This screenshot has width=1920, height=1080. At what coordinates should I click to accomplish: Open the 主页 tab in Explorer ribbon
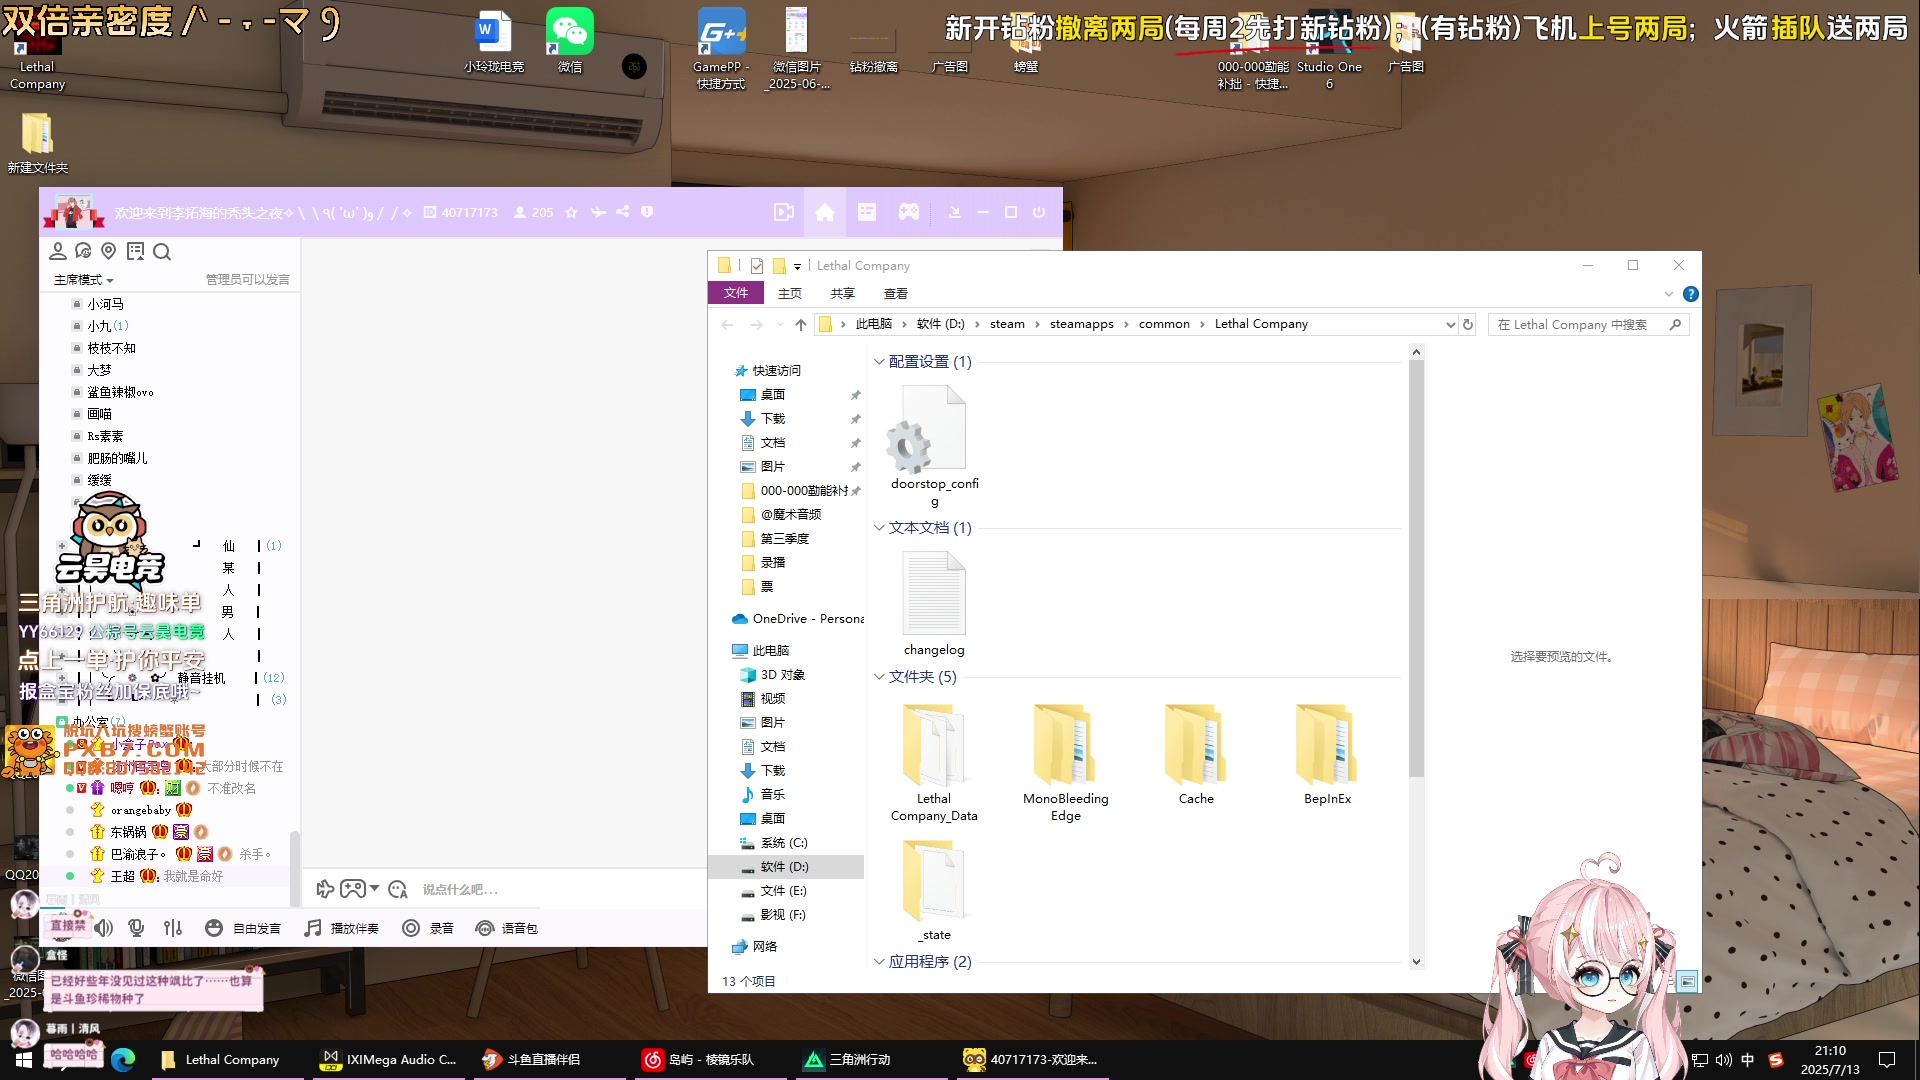point(790,293)
